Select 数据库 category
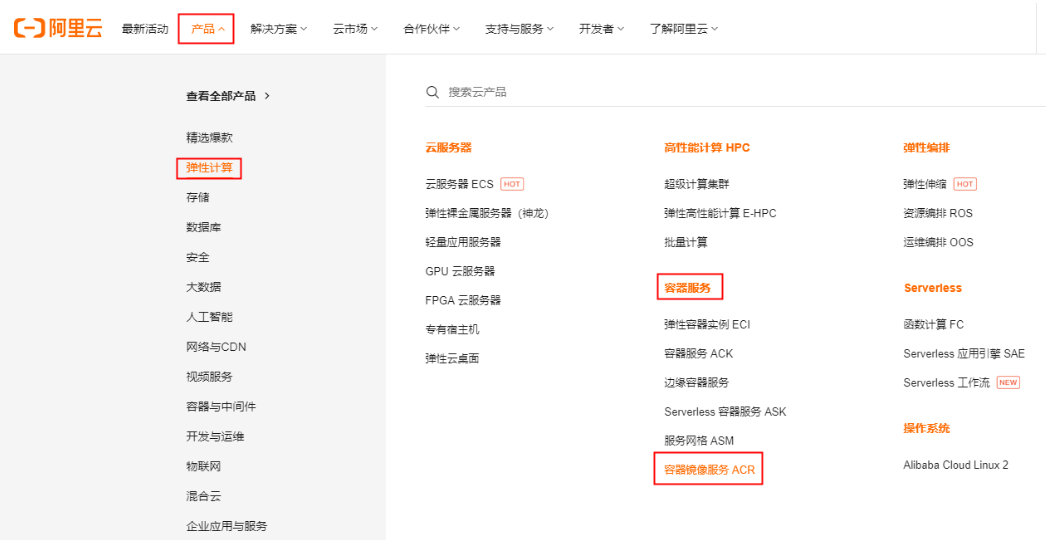 (203, 228)
